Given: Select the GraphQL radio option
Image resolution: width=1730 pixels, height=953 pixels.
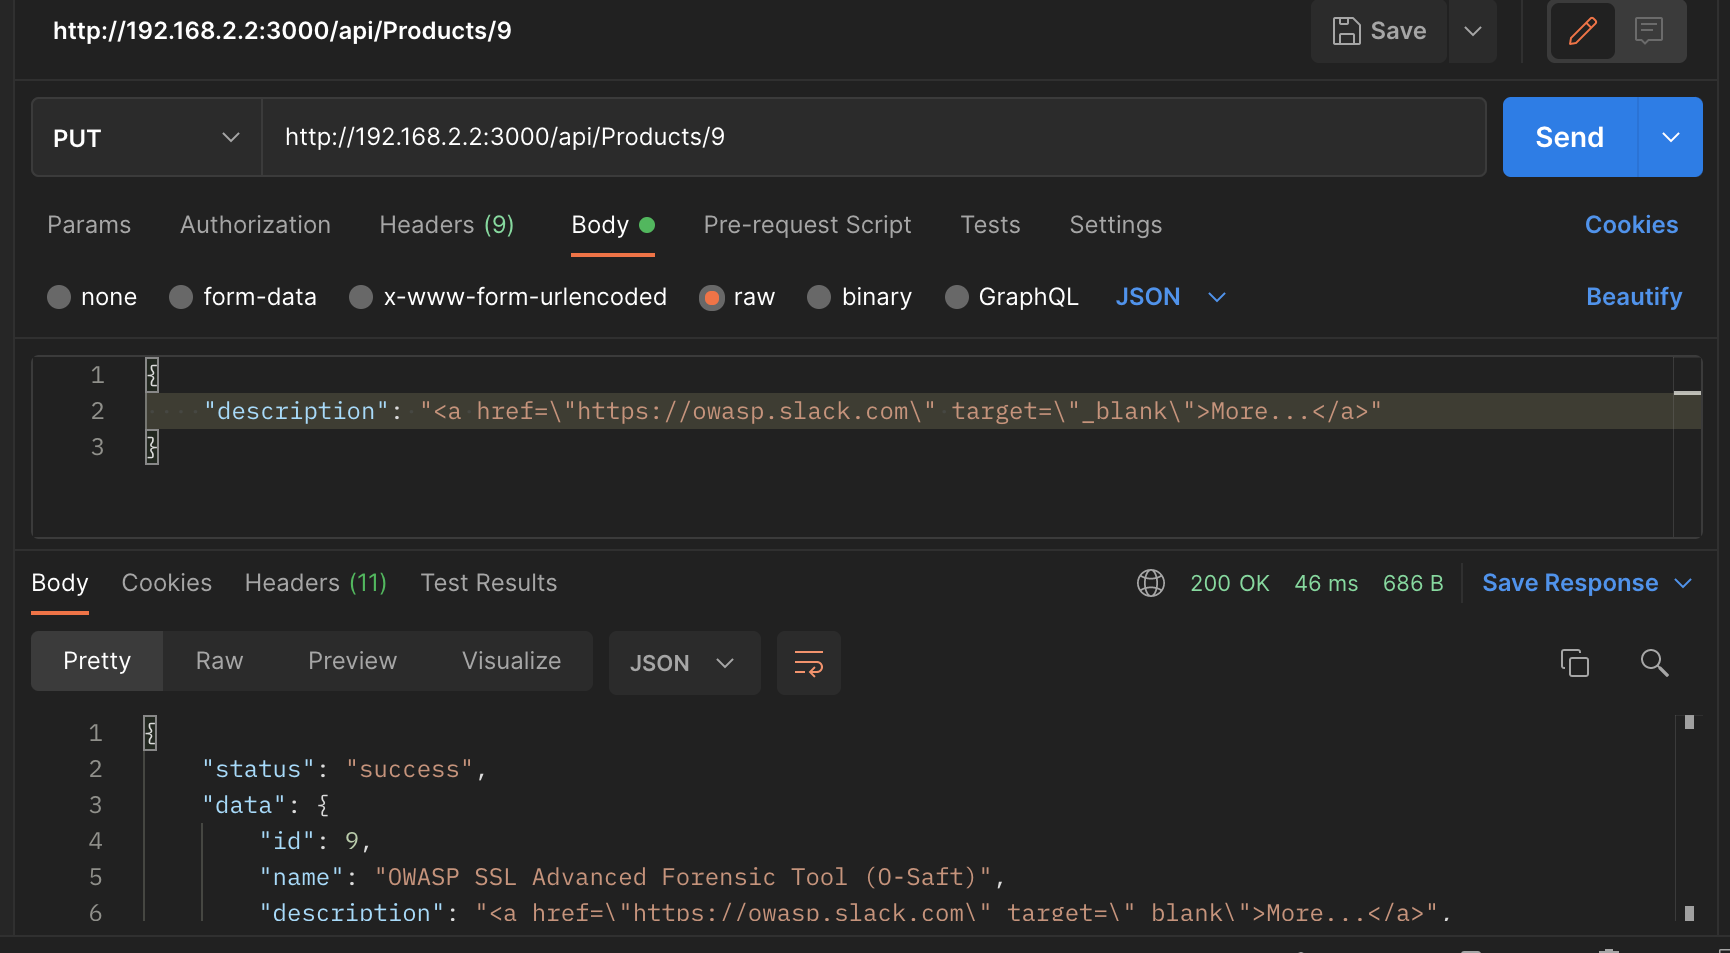Looking at the screenshot, I should (957, 297).
